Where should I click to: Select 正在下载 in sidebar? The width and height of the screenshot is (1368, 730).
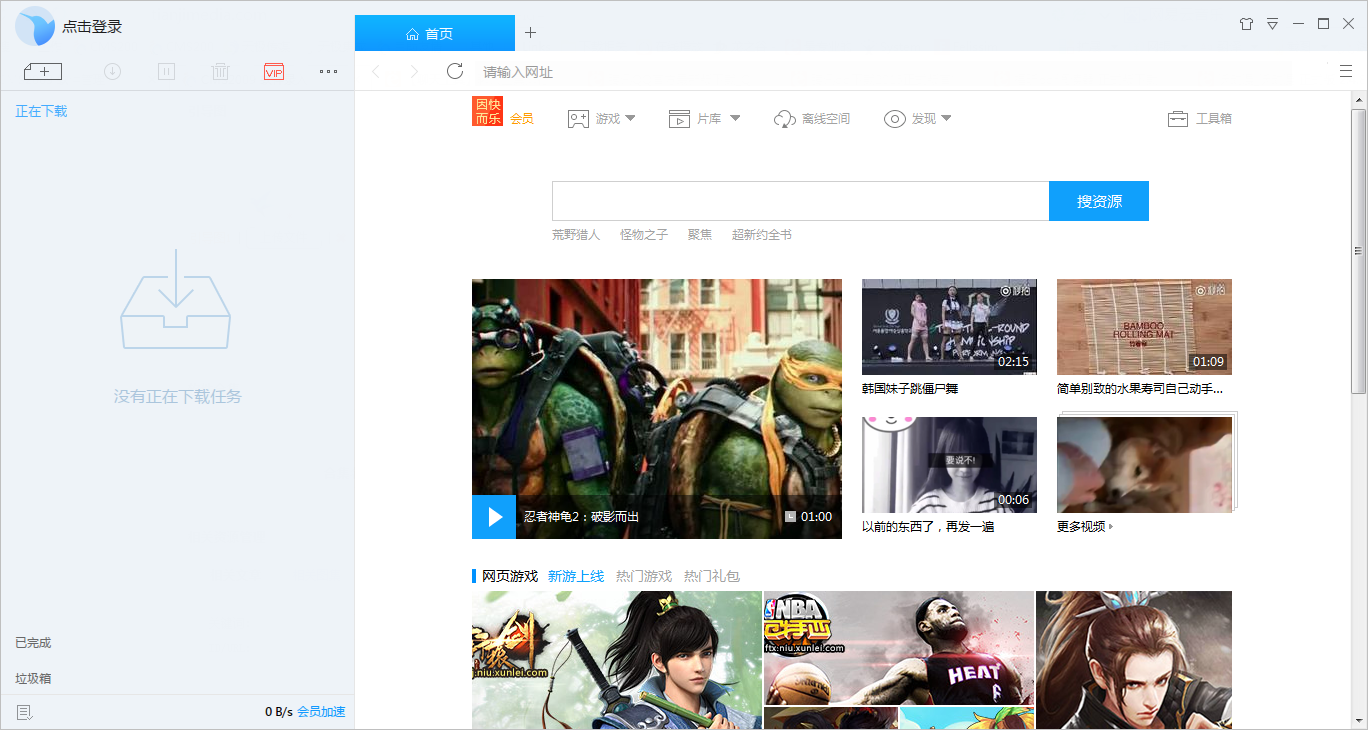coord(41,111)
